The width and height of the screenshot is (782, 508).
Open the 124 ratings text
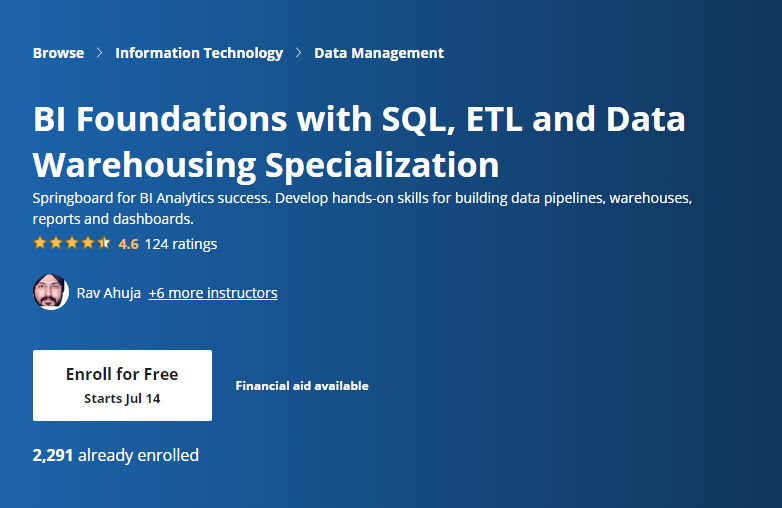(x=181, y=244)
